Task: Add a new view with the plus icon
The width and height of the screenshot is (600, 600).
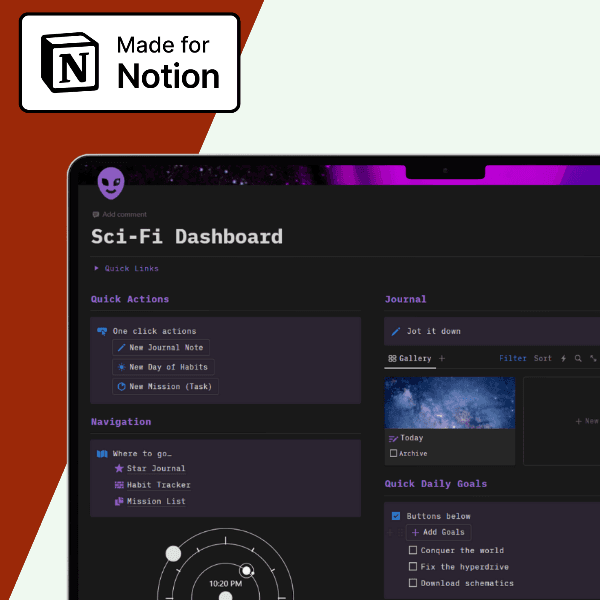Action: [442, 359]
